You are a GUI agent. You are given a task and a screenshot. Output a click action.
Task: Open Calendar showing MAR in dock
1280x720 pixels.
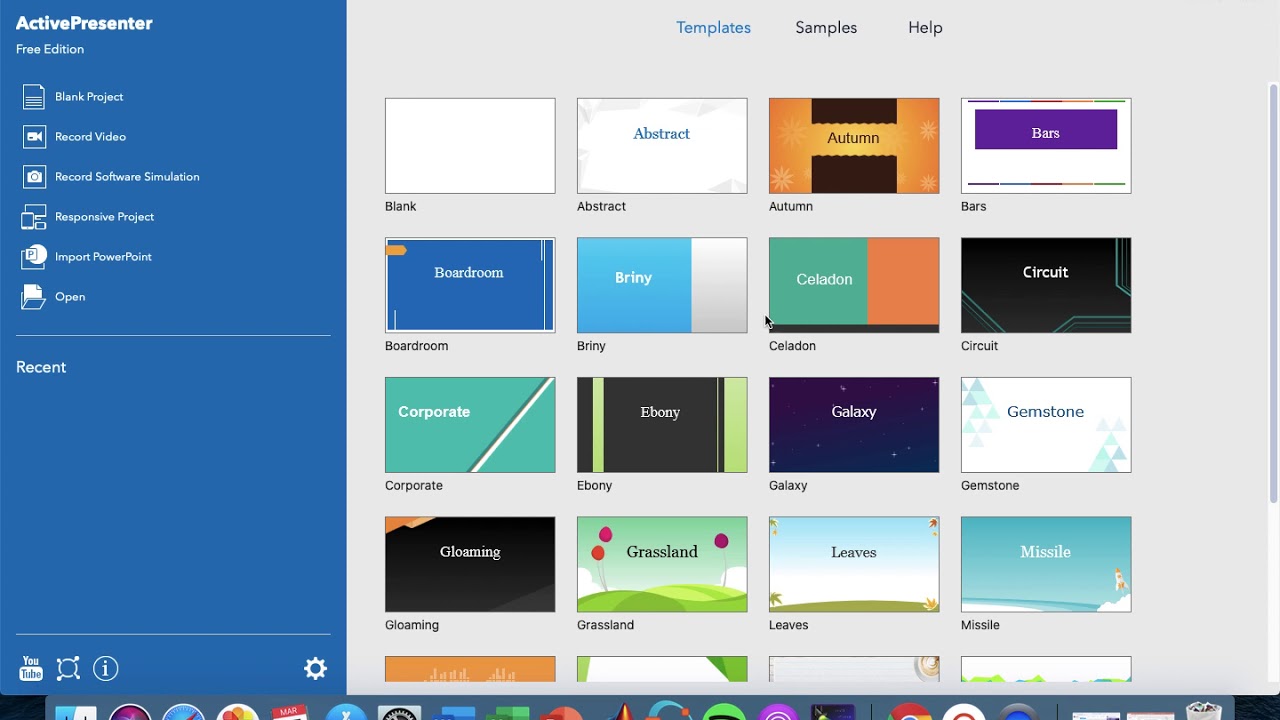tap(290, 712)
